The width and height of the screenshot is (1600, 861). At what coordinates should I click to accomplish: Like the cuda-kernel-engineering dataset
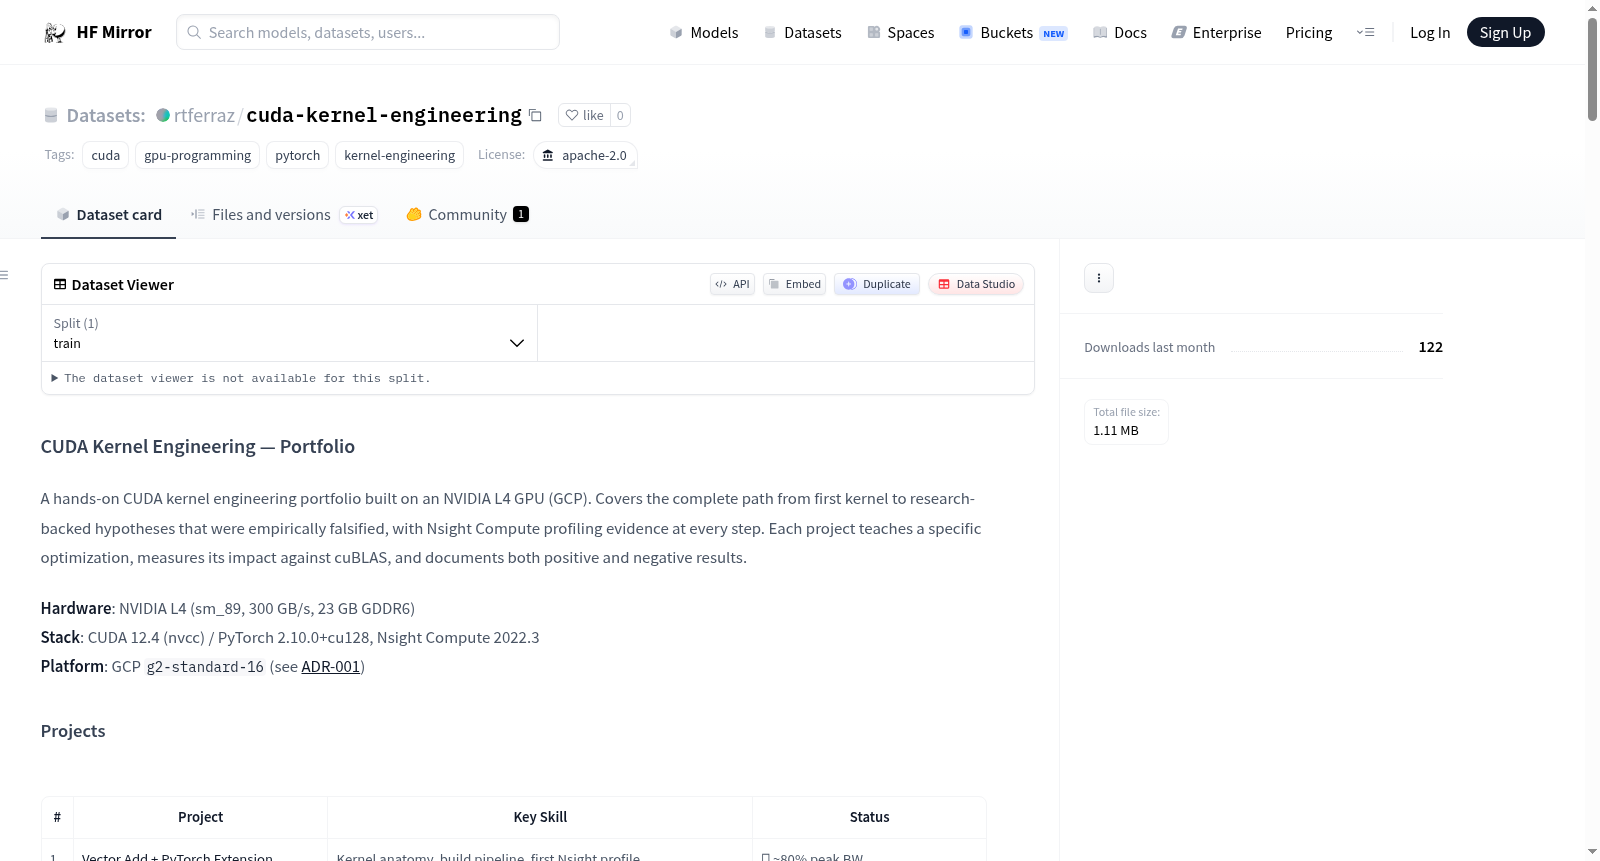[x=585, y=115]
